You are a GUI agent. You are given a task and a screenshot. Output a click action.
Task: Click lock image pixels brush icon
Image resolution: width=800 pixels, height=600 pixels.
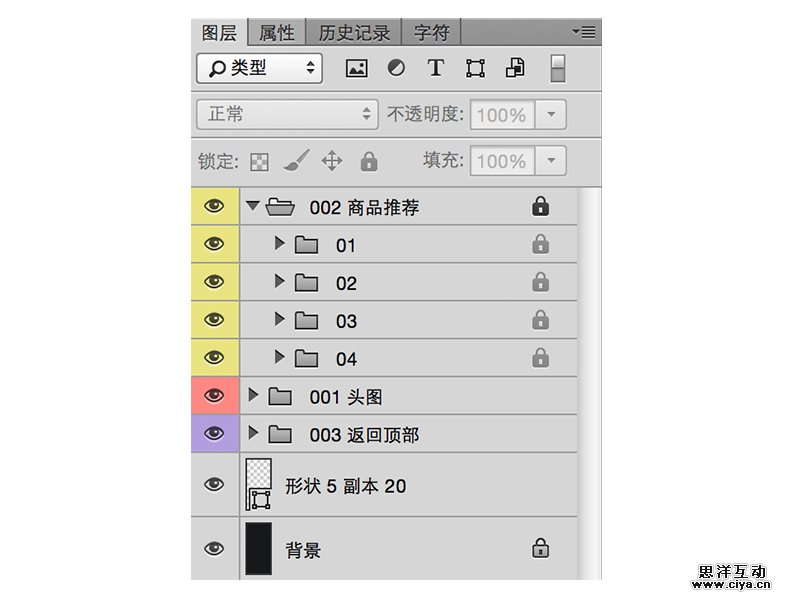pyautogui.click(x=296, y=161)
